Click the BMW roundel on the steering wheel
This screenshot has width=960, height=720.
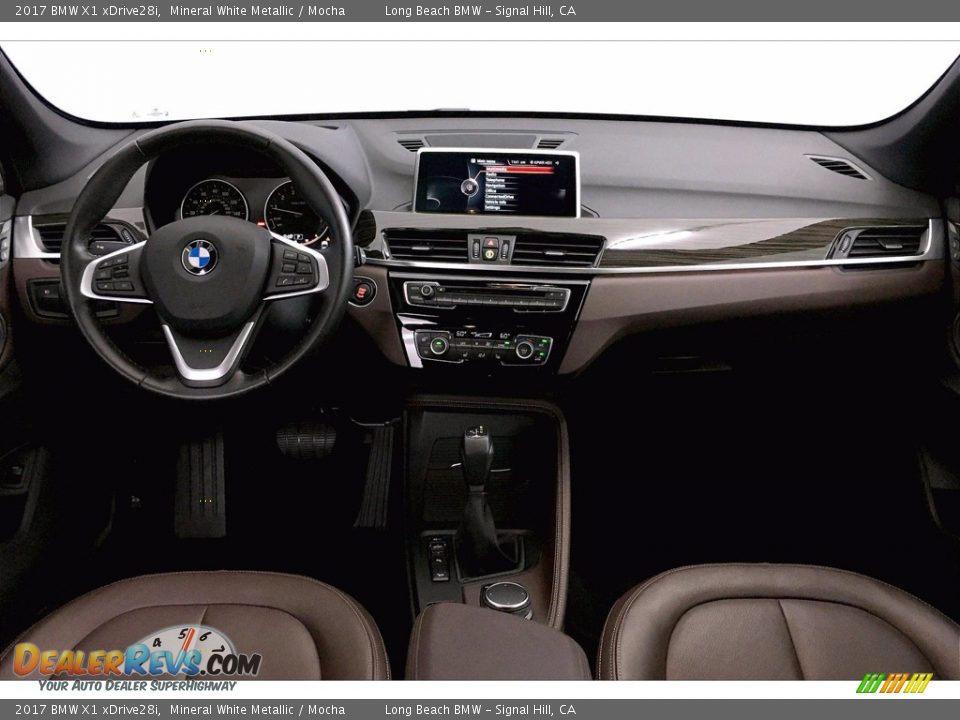tap(199, 258)
